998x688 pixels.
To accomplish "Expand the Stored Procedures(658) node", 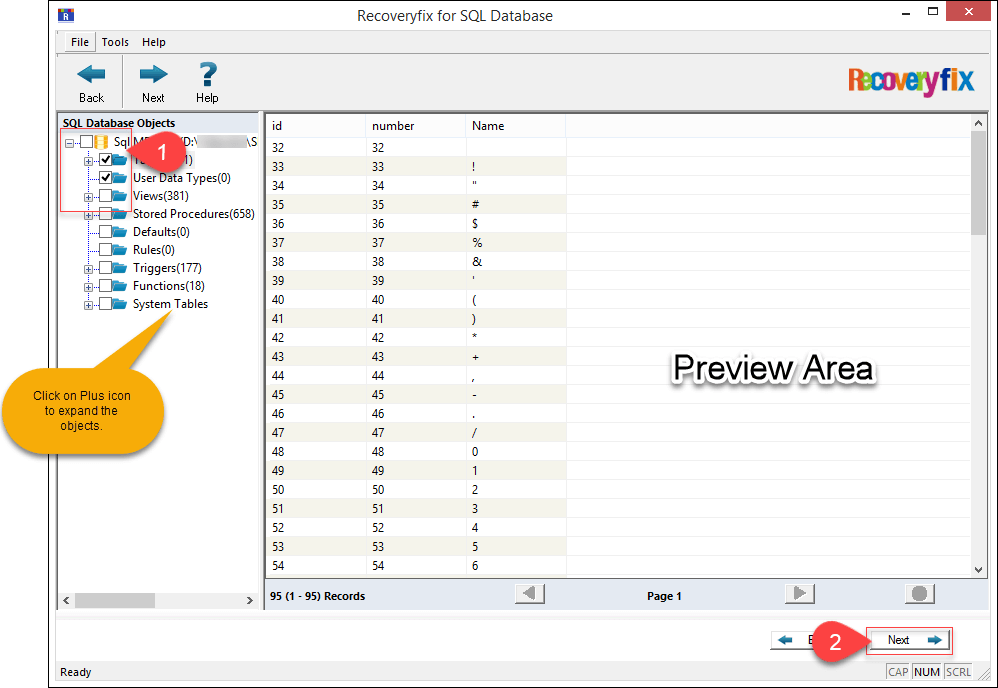I will (x=88, y=215).
